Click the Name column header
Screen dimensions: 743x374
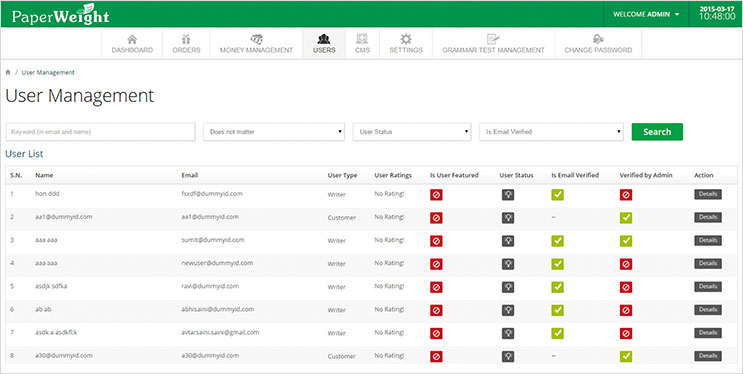tap(44, 175)
